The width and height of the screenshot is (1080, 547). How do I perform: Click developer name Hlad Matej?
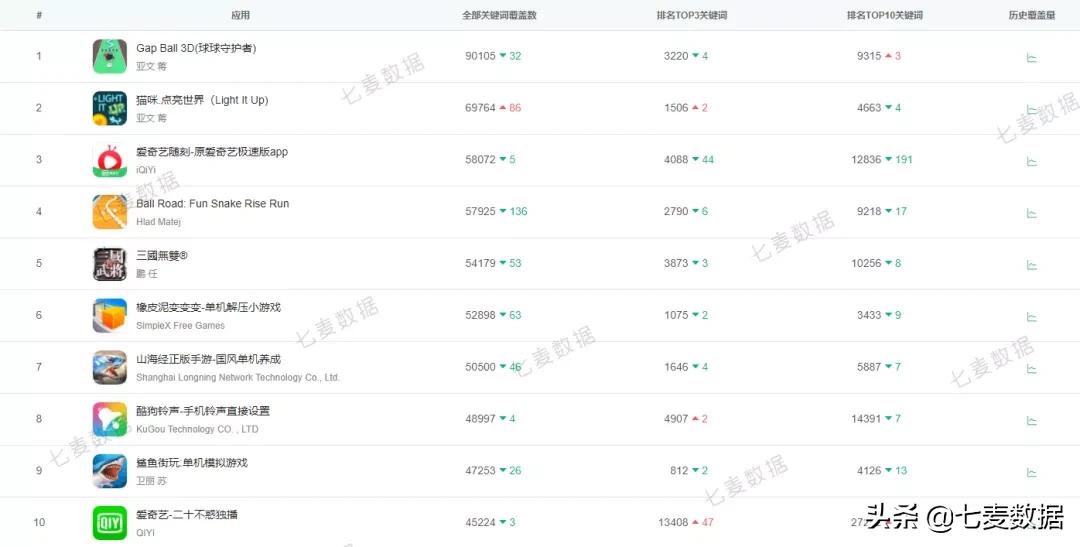click(x=158, y=222)
